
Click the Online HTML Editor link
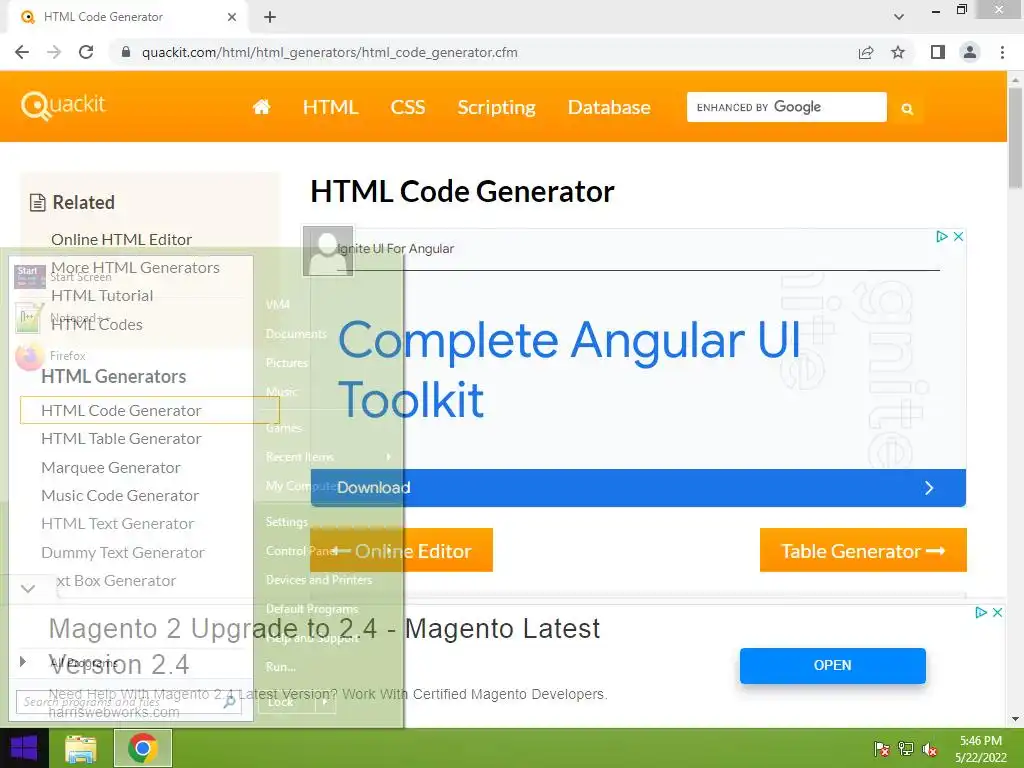coord(121,240)
